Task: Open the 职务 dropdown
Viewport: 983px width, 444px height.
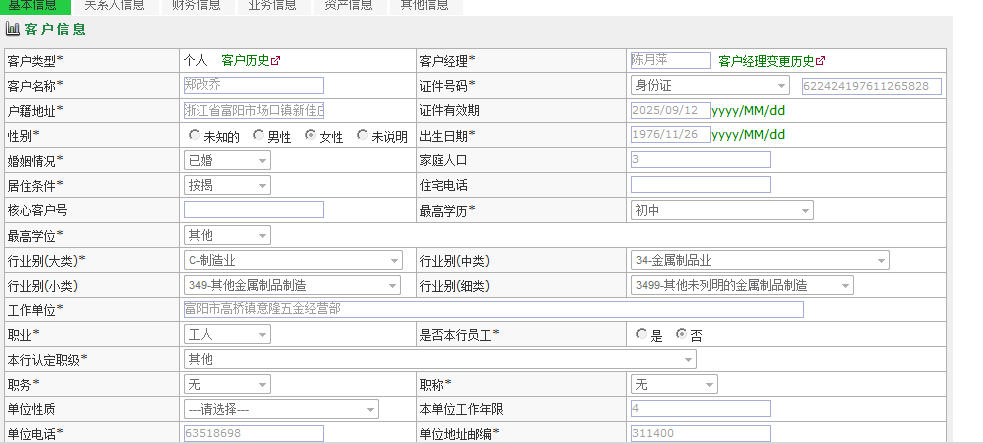Action: click(x=227, y=384)
